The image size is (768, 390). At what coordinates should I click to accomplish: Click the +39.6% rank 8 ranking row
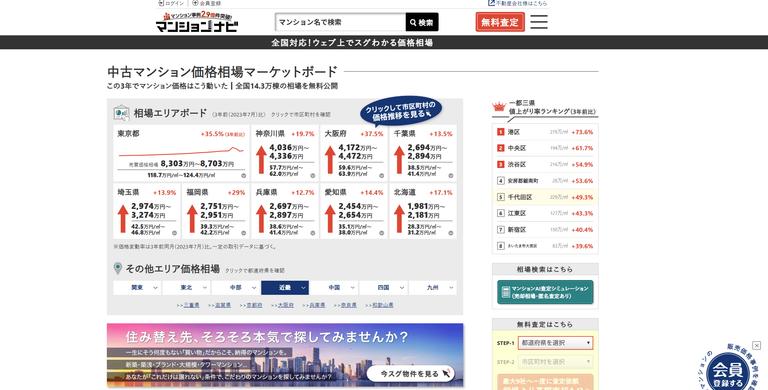tap(545, 246)
